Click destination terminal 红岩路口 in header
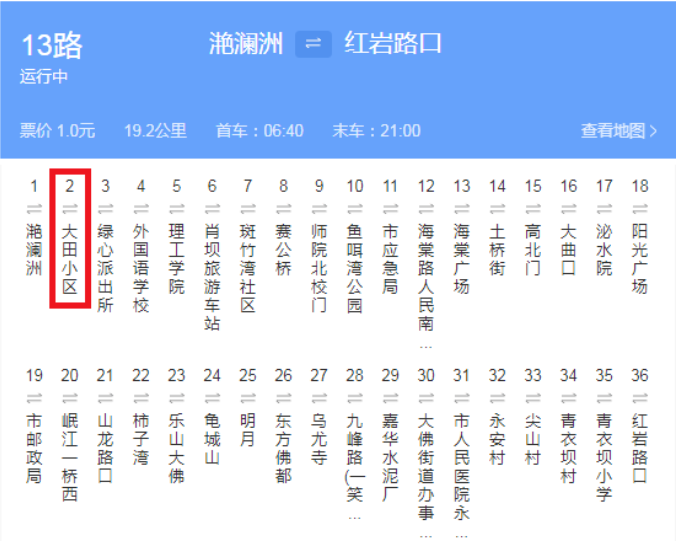Image resolution: width=676 pixels, height=558 pixels. (393, 43)
